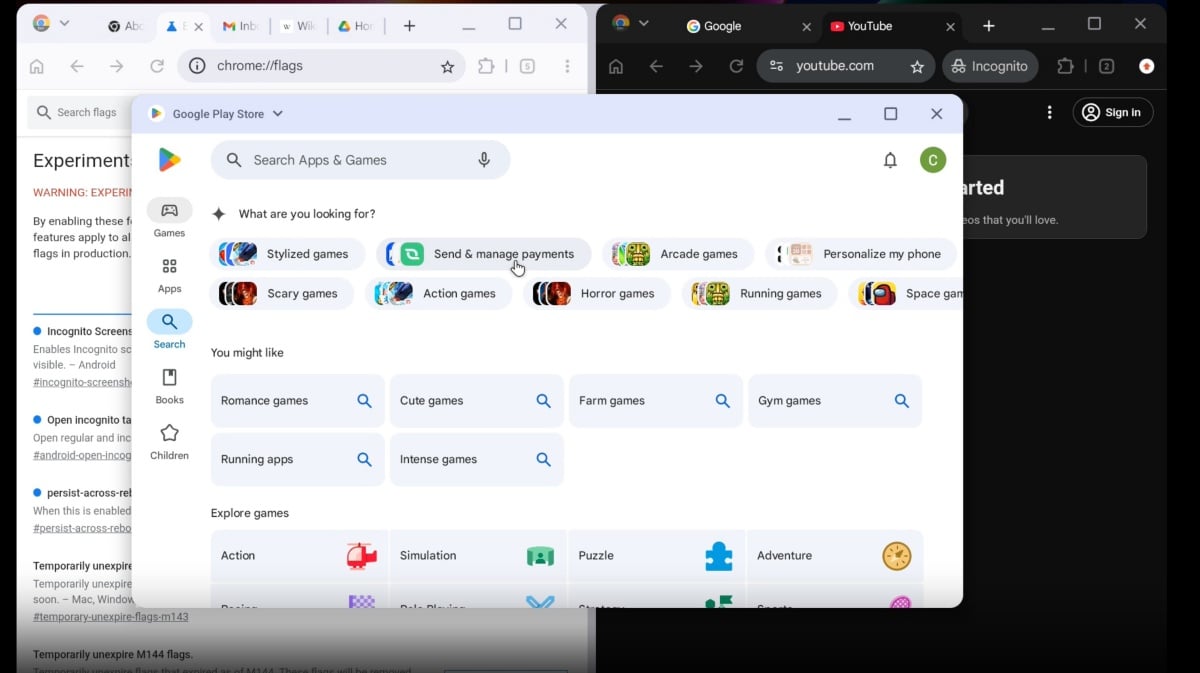Open the Books section in Play Store sidebar
Image resolution: width=1200 pixels, height=673 pixels.
pyautogui.click(x=169, y=385)
